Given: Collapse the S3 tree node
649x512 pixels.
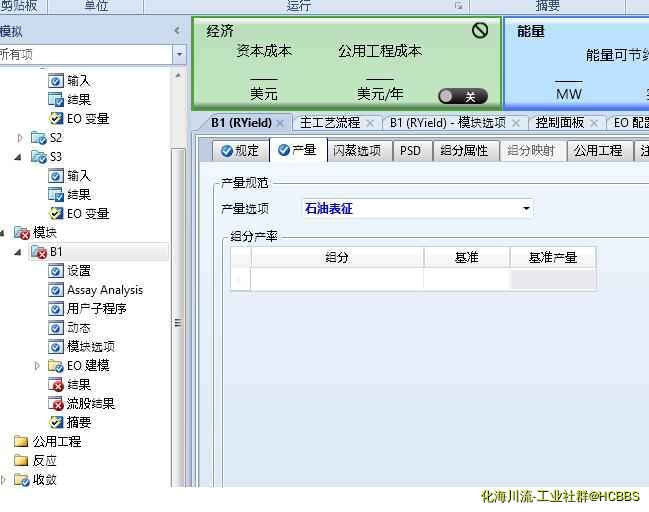Looking at the screenshot, I should pos(19,157).
